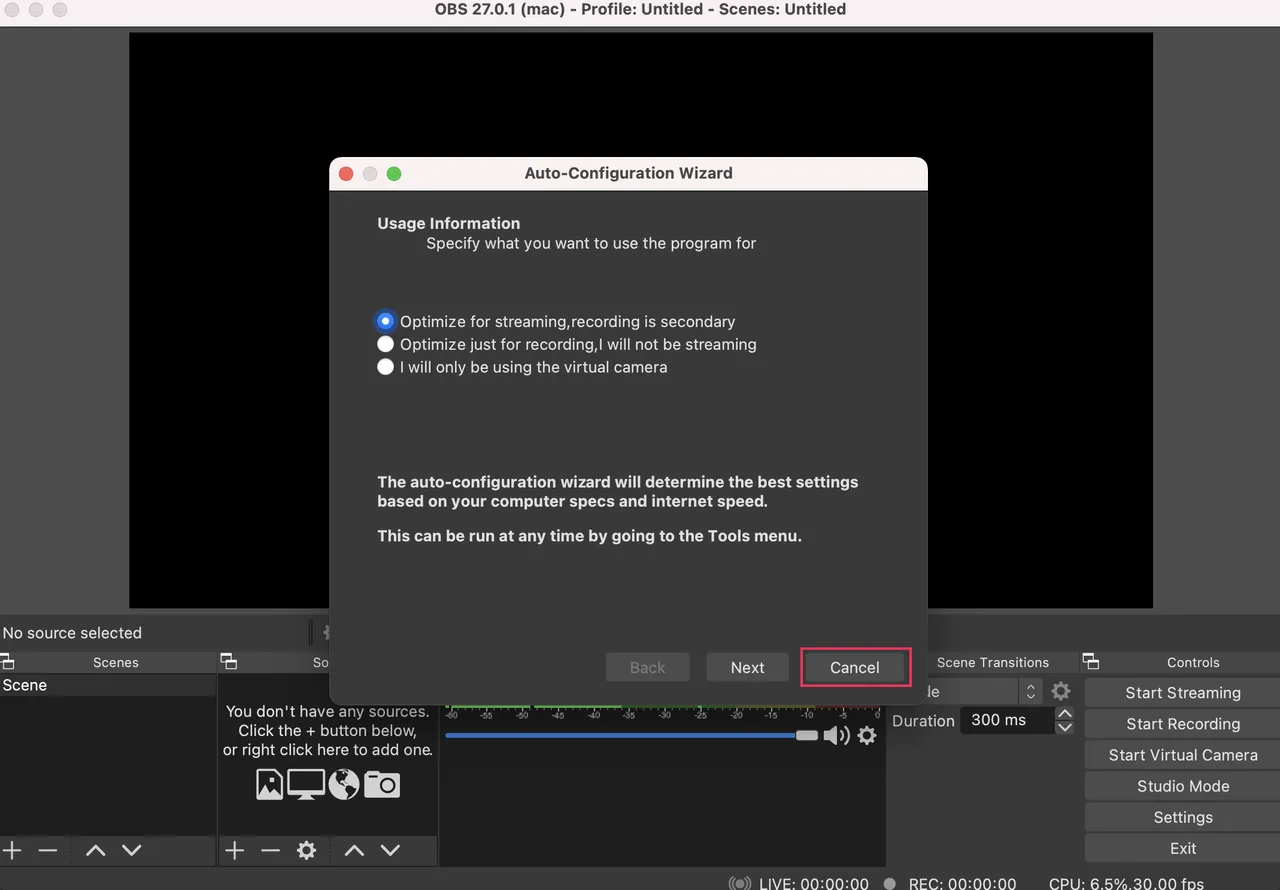Mute audio using the speaker icon
The width and height of the screenshot is (1280, 890).
pyautogui.click(x=836, y=736)
